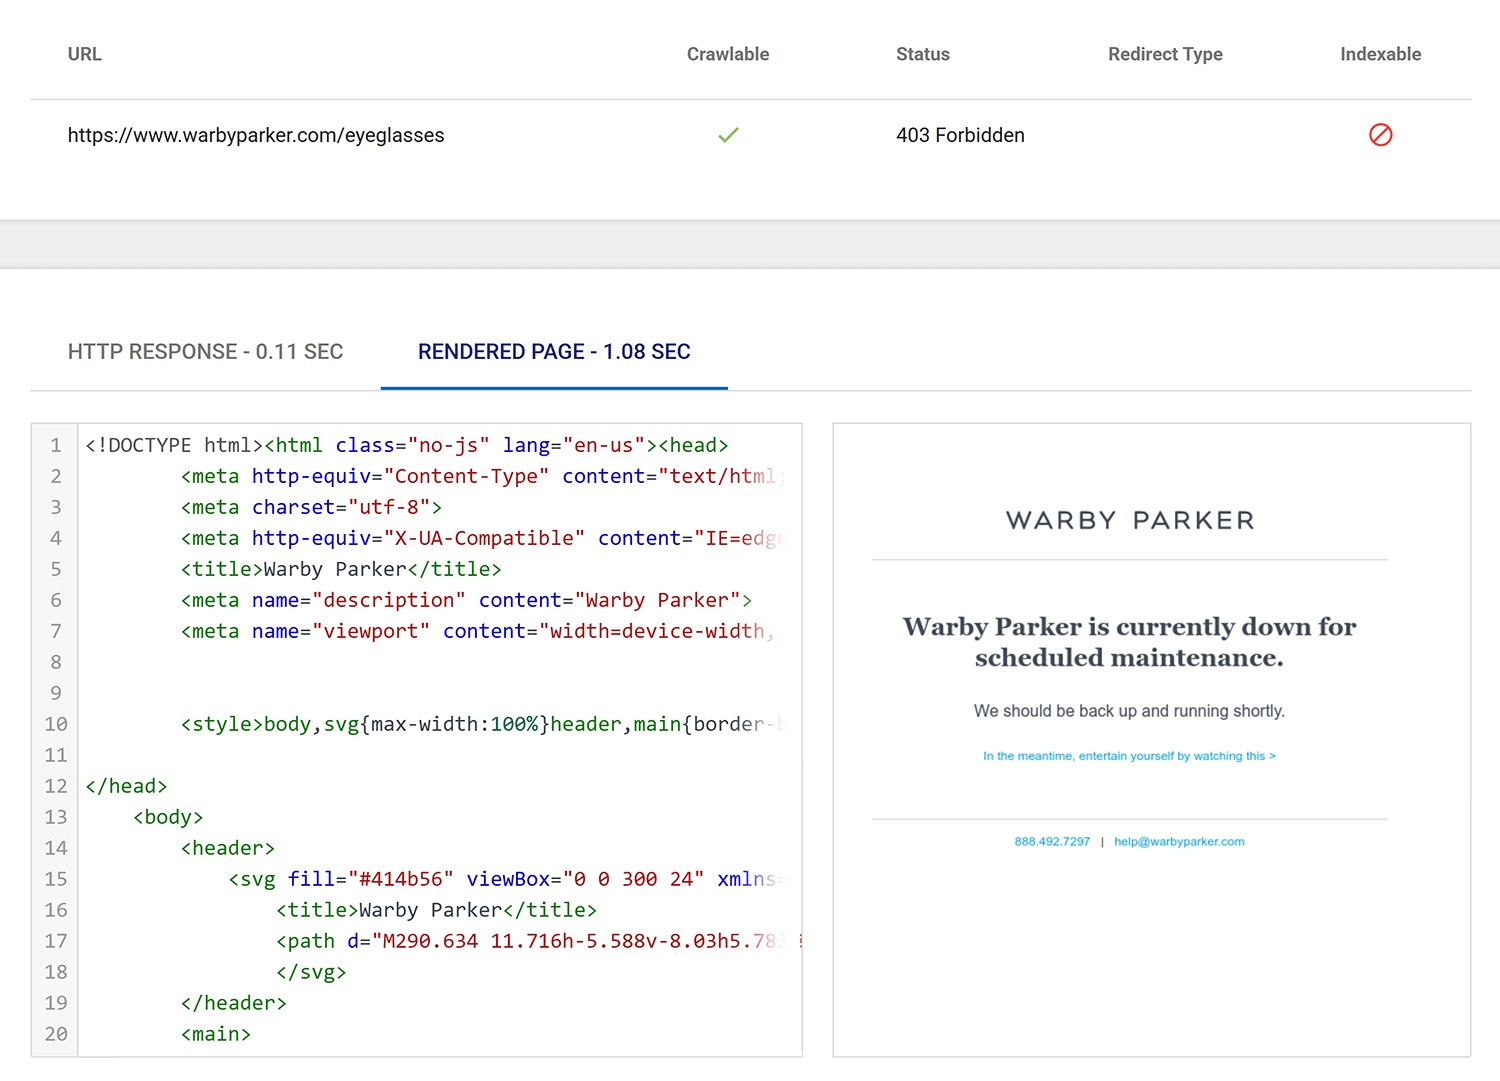This screenshot has width=1500, height=1081.
Task: Switch to the HTTP Response tab
Action: click(x=205, y=352)
